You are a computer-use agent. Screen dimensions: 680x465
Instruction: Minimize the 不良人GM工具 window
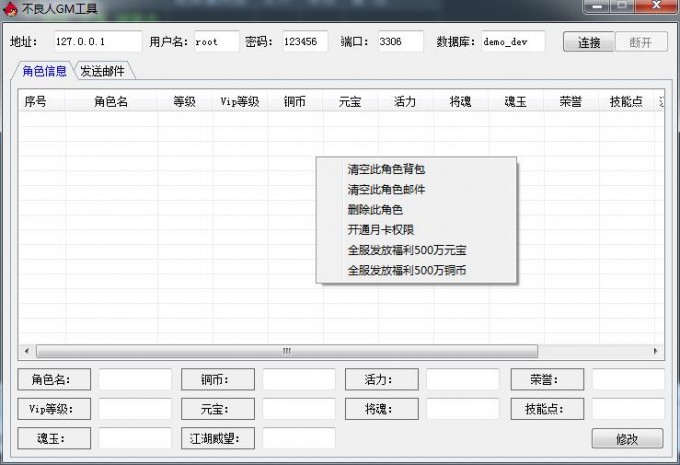(x=597, y=6)
